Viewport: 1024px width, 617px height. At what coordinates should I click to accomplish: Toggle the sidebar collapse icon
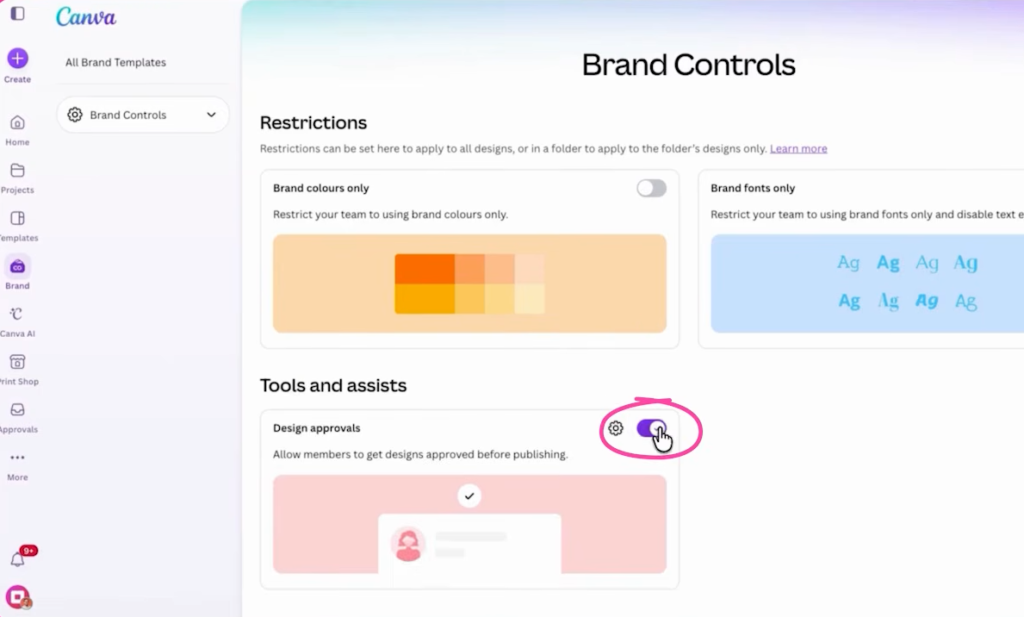(18, 13)
